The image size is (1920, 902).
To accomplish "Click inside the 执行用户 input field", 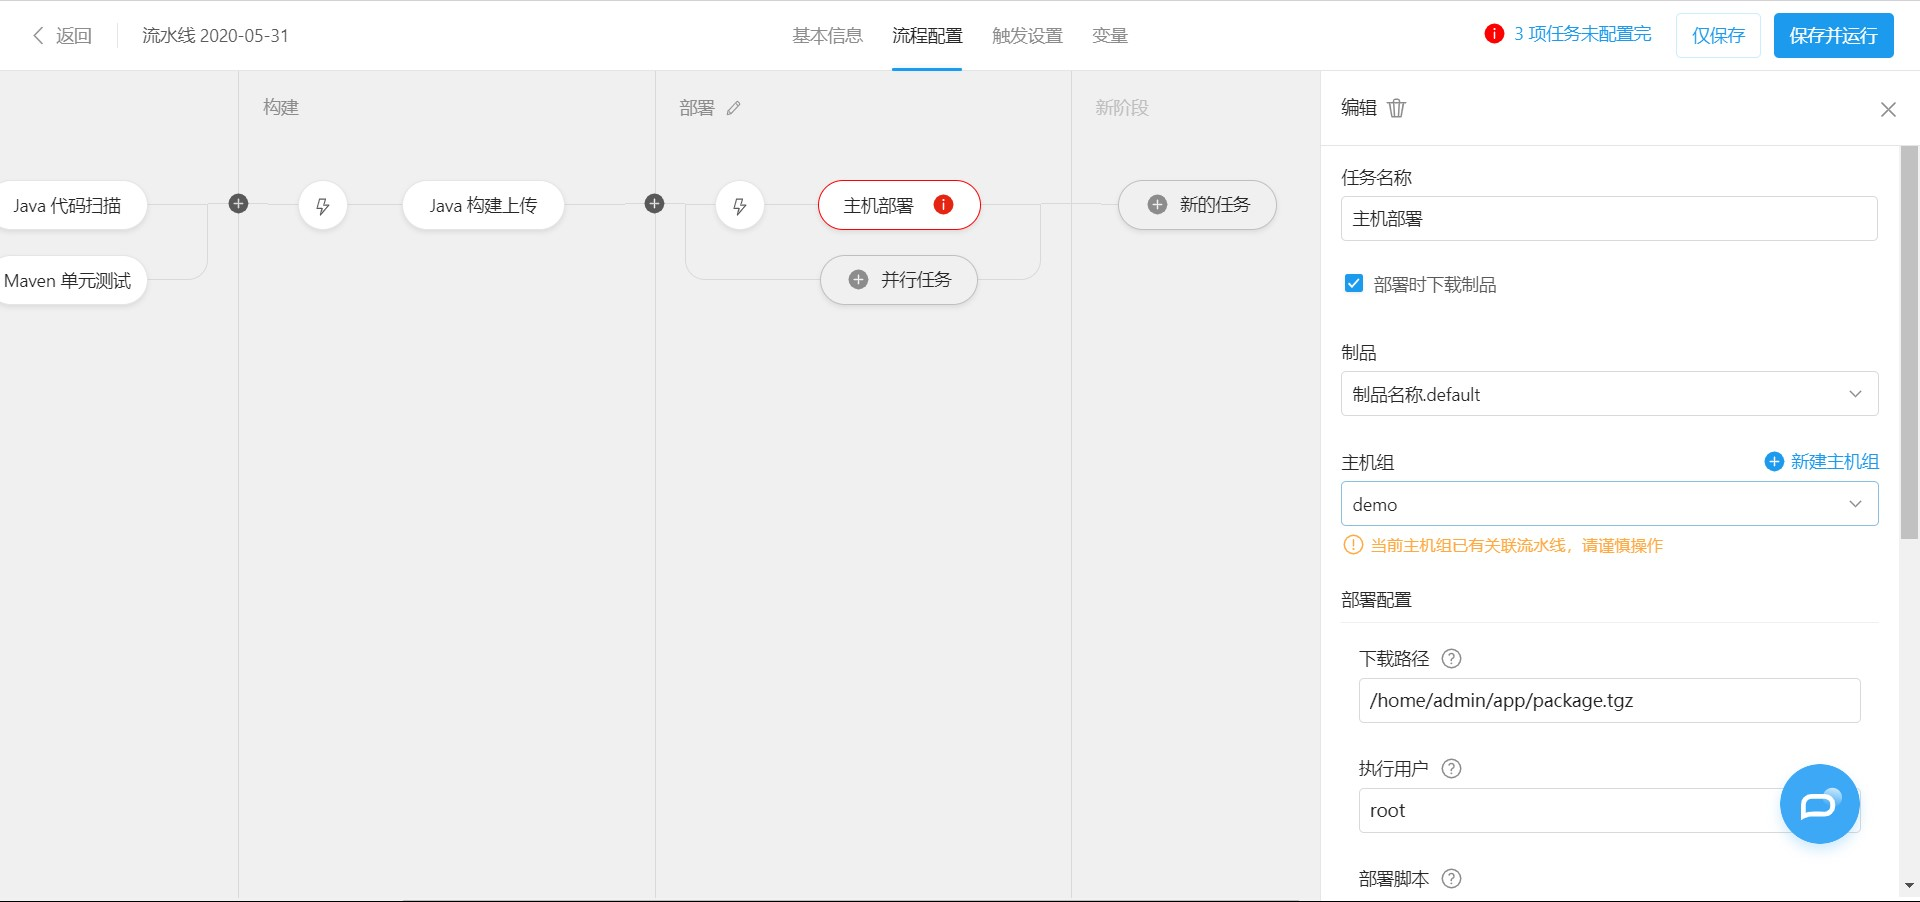I will [1560, 811].
